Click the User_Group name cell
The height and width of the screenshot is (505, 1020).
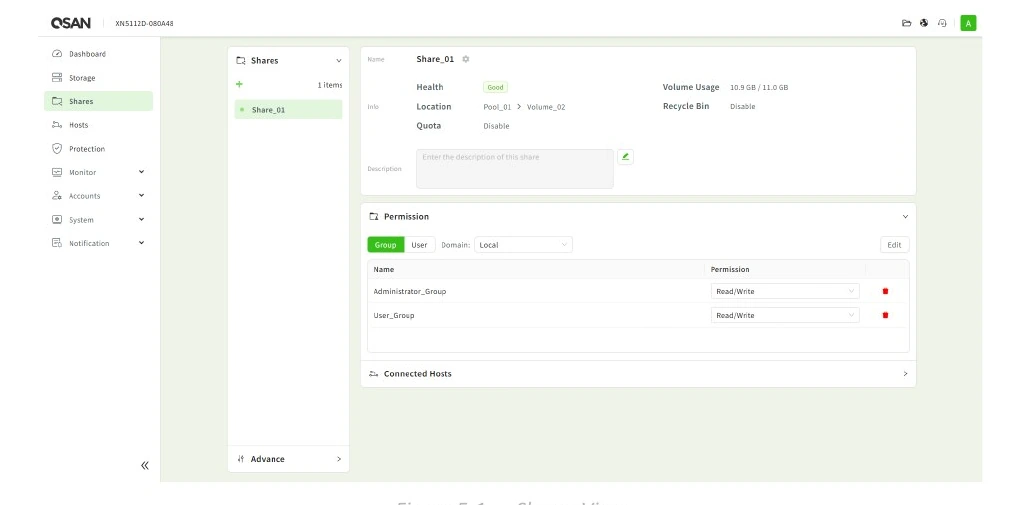394,315
